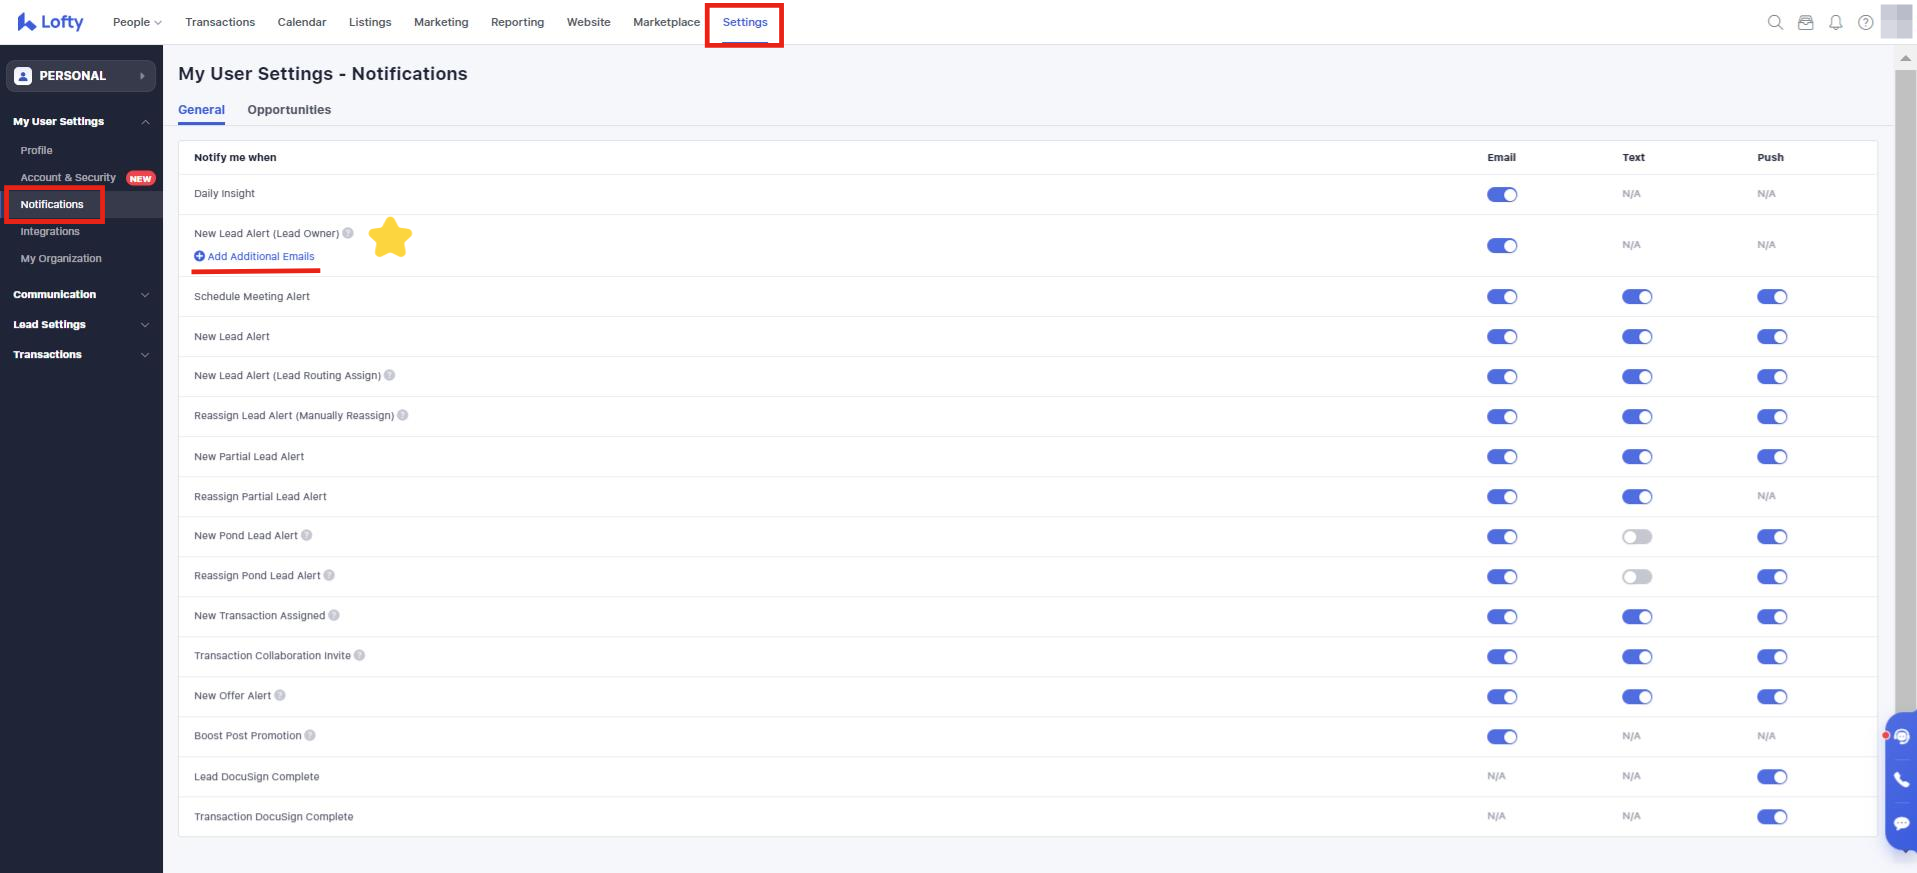The width and height of the screenshot is (1917, 873).
Task: Open the search magnifier icon
Action: click(1775, 22)
